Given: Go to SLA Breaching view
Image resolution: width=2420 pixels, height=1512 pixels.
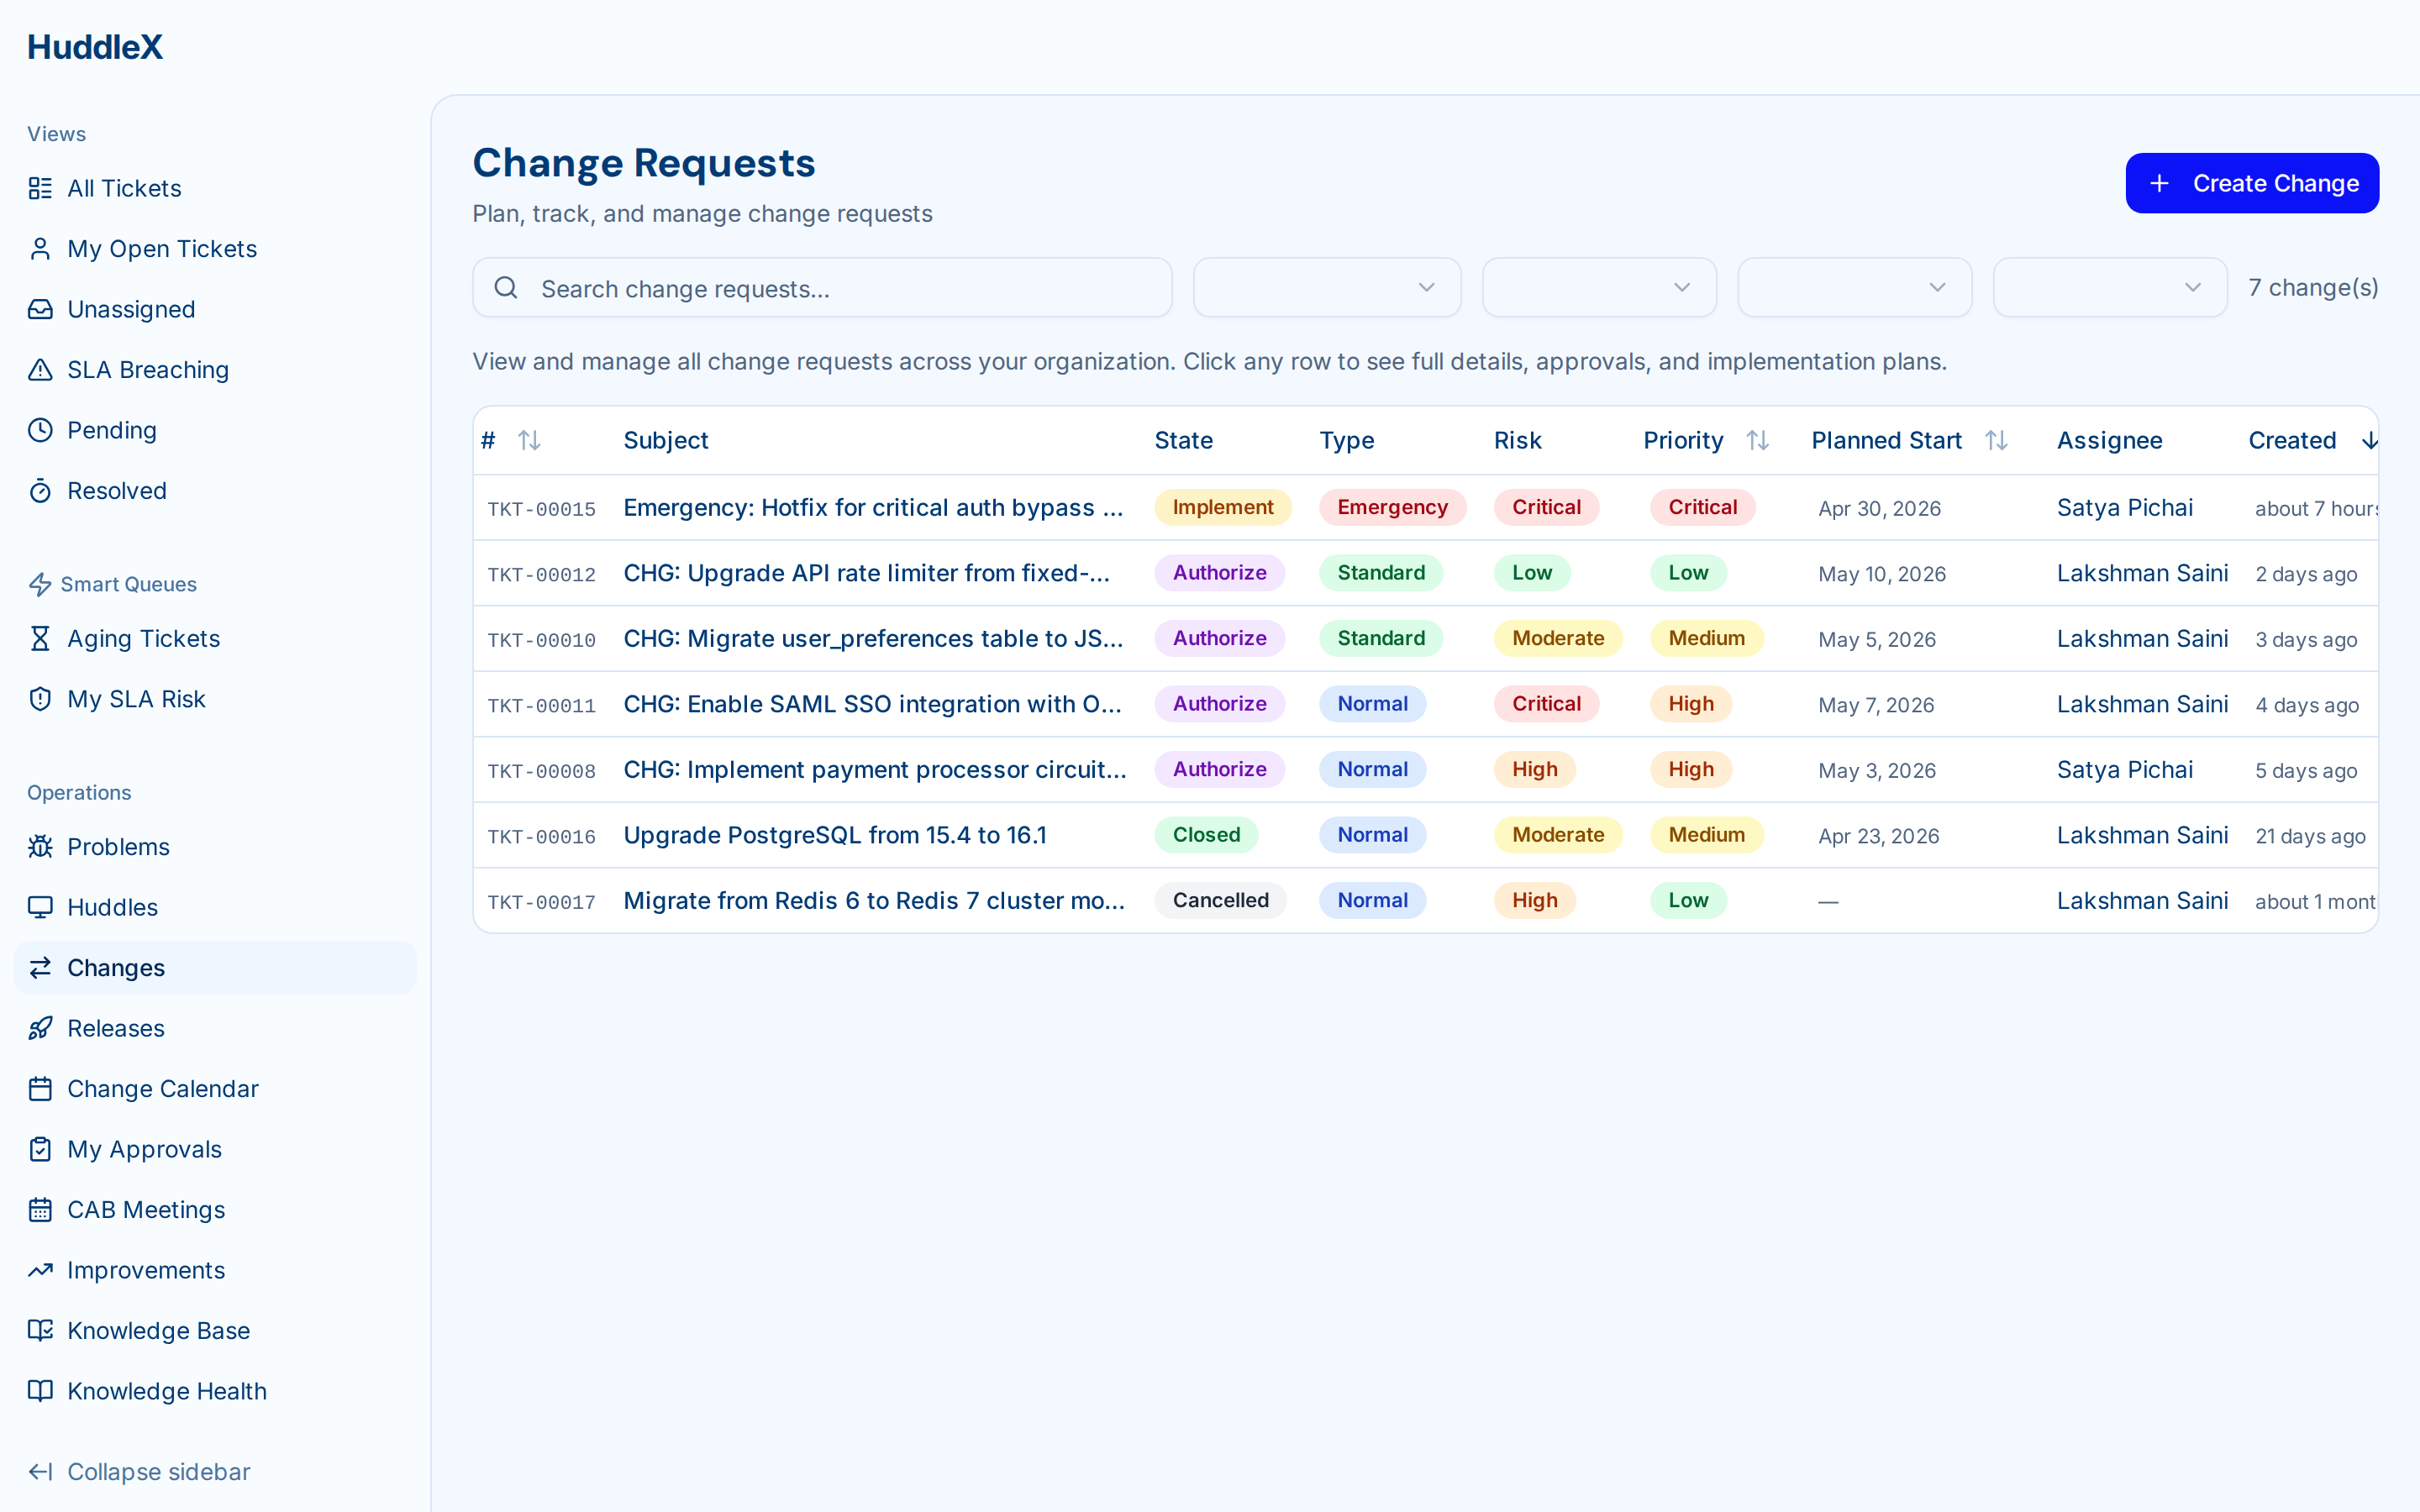Looking at the screenshot, I should coord(214,370).
